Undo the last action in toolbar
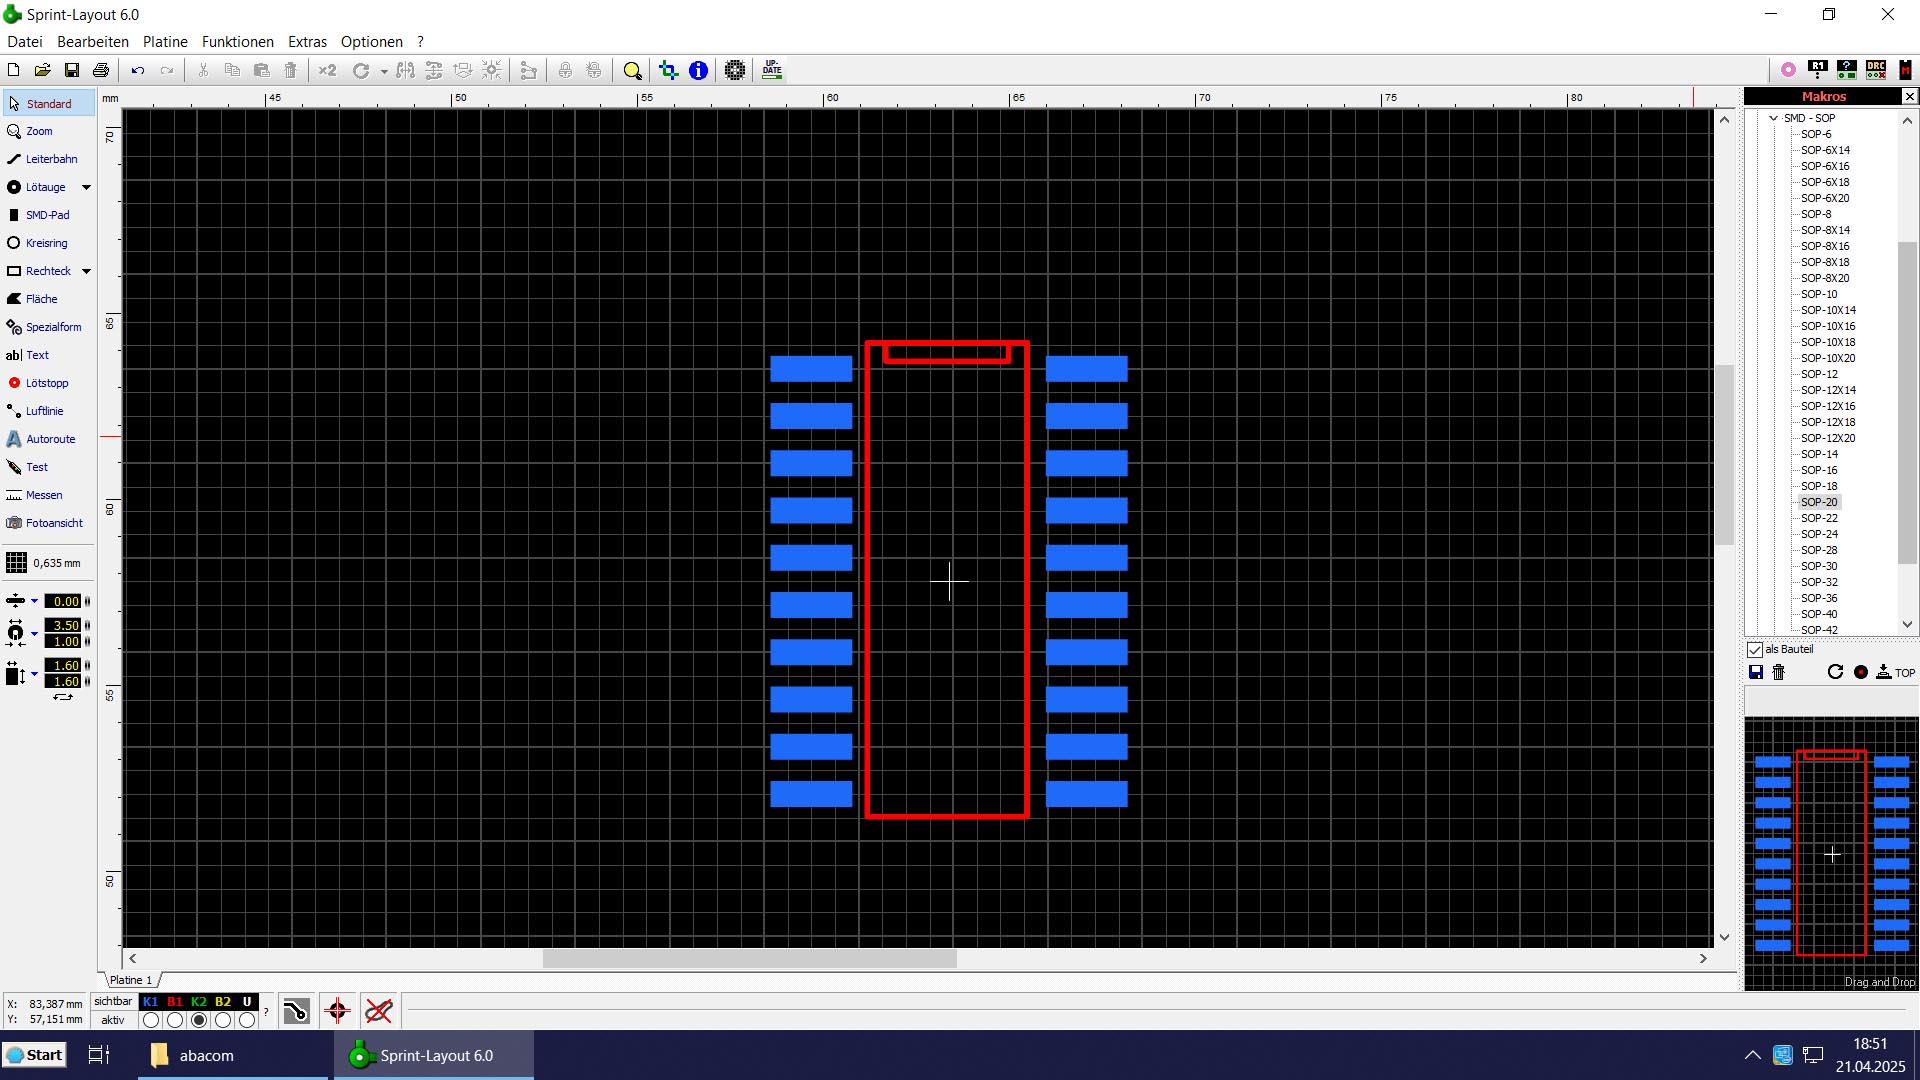 point(138,70)
